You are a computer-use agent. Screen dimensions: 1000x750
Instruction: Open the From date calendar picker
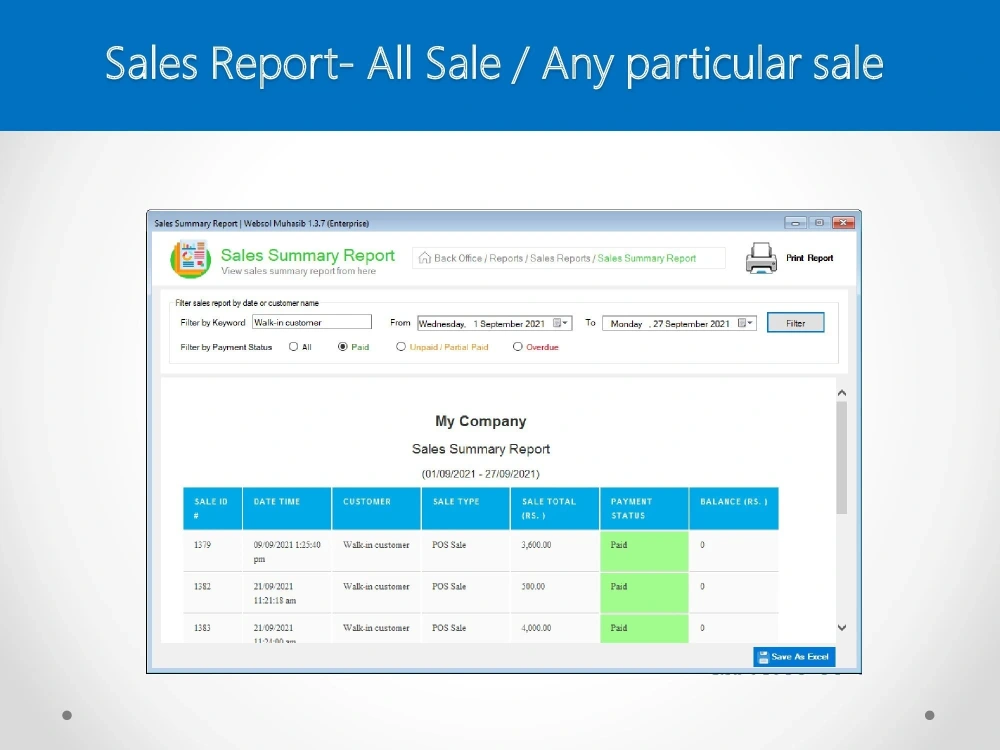click(x=560, y=323)
